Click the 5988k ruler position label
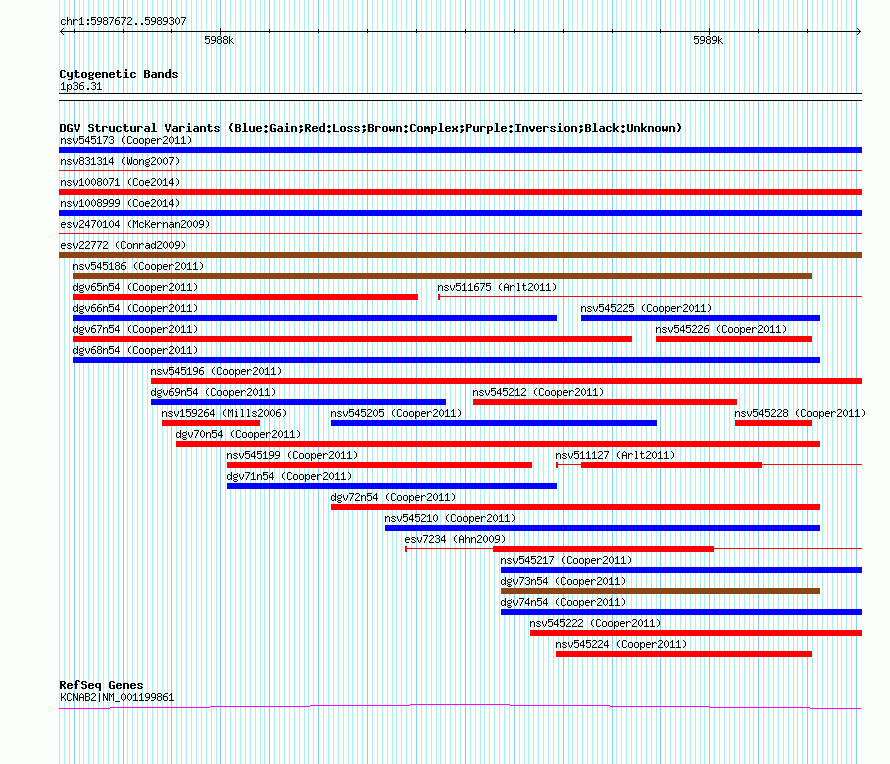 (219, 40)
